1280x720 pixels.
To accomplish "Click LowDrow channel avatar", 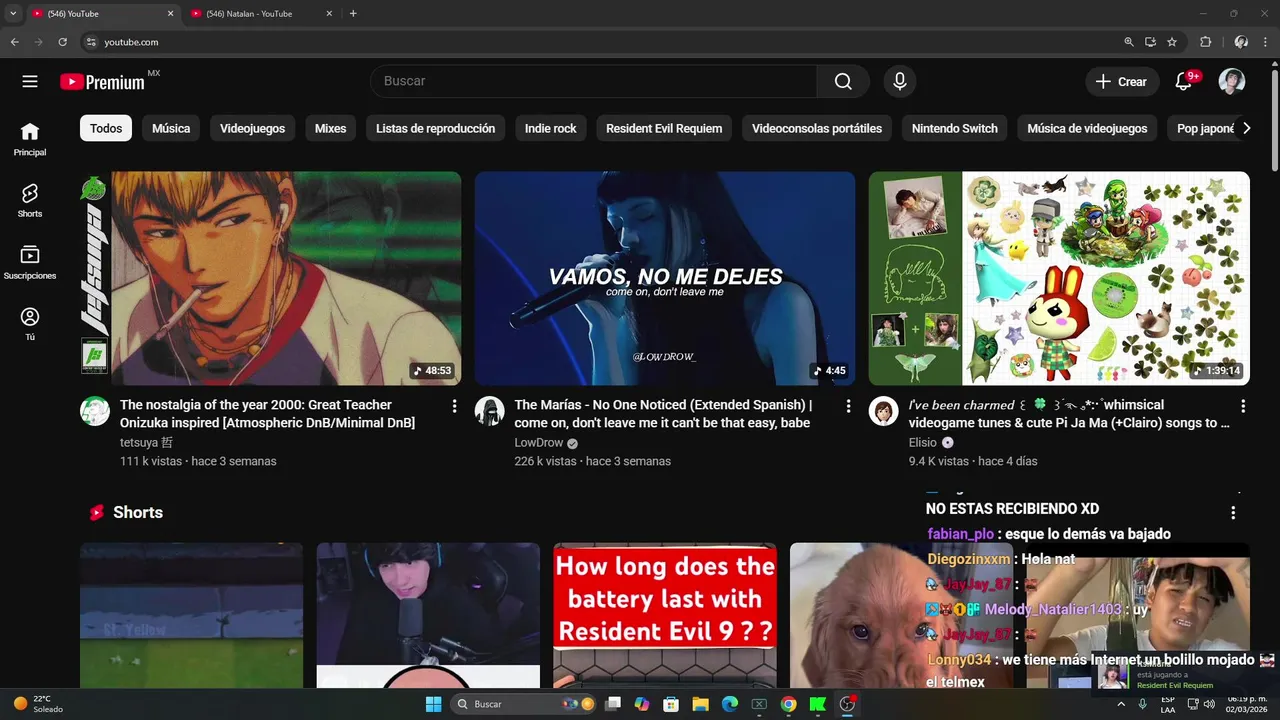I will (489, 411).
